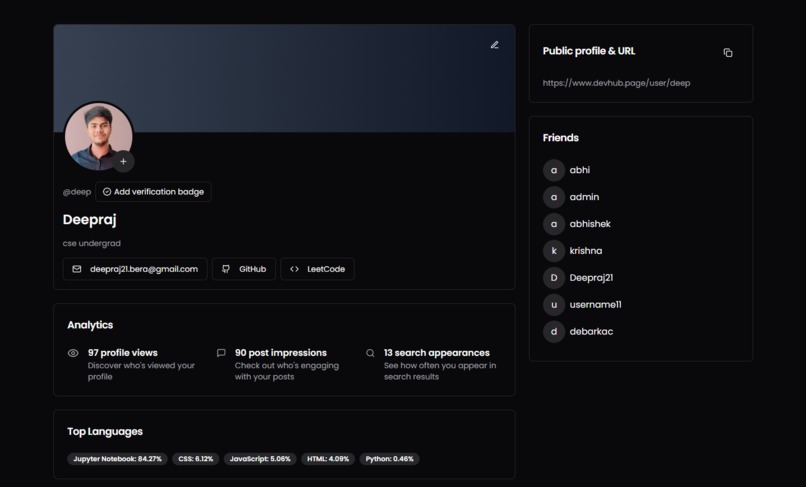Viewport: 806px width, 487px height.
Task: Open friend debarkac's avatar
Action: click(554, 332)
